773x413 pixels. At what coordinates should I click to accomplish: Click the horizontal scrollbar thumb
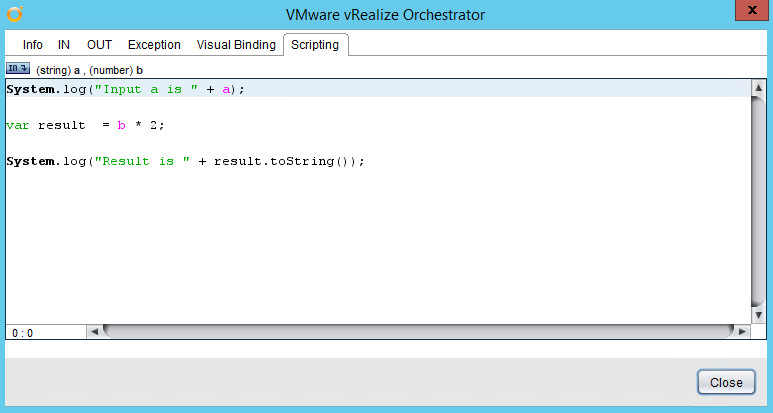tap(419, 332)
